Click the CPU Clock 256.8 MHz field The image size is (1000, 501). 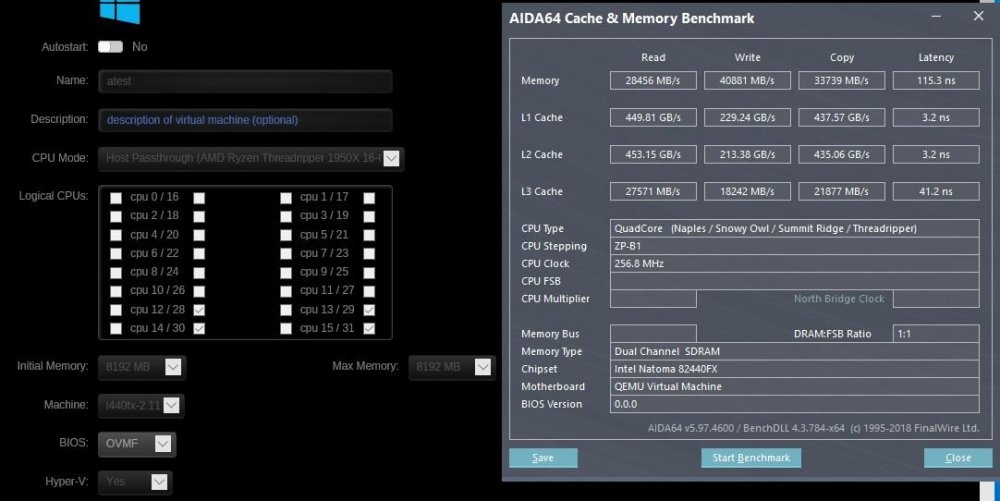click(x=795, y=263)
